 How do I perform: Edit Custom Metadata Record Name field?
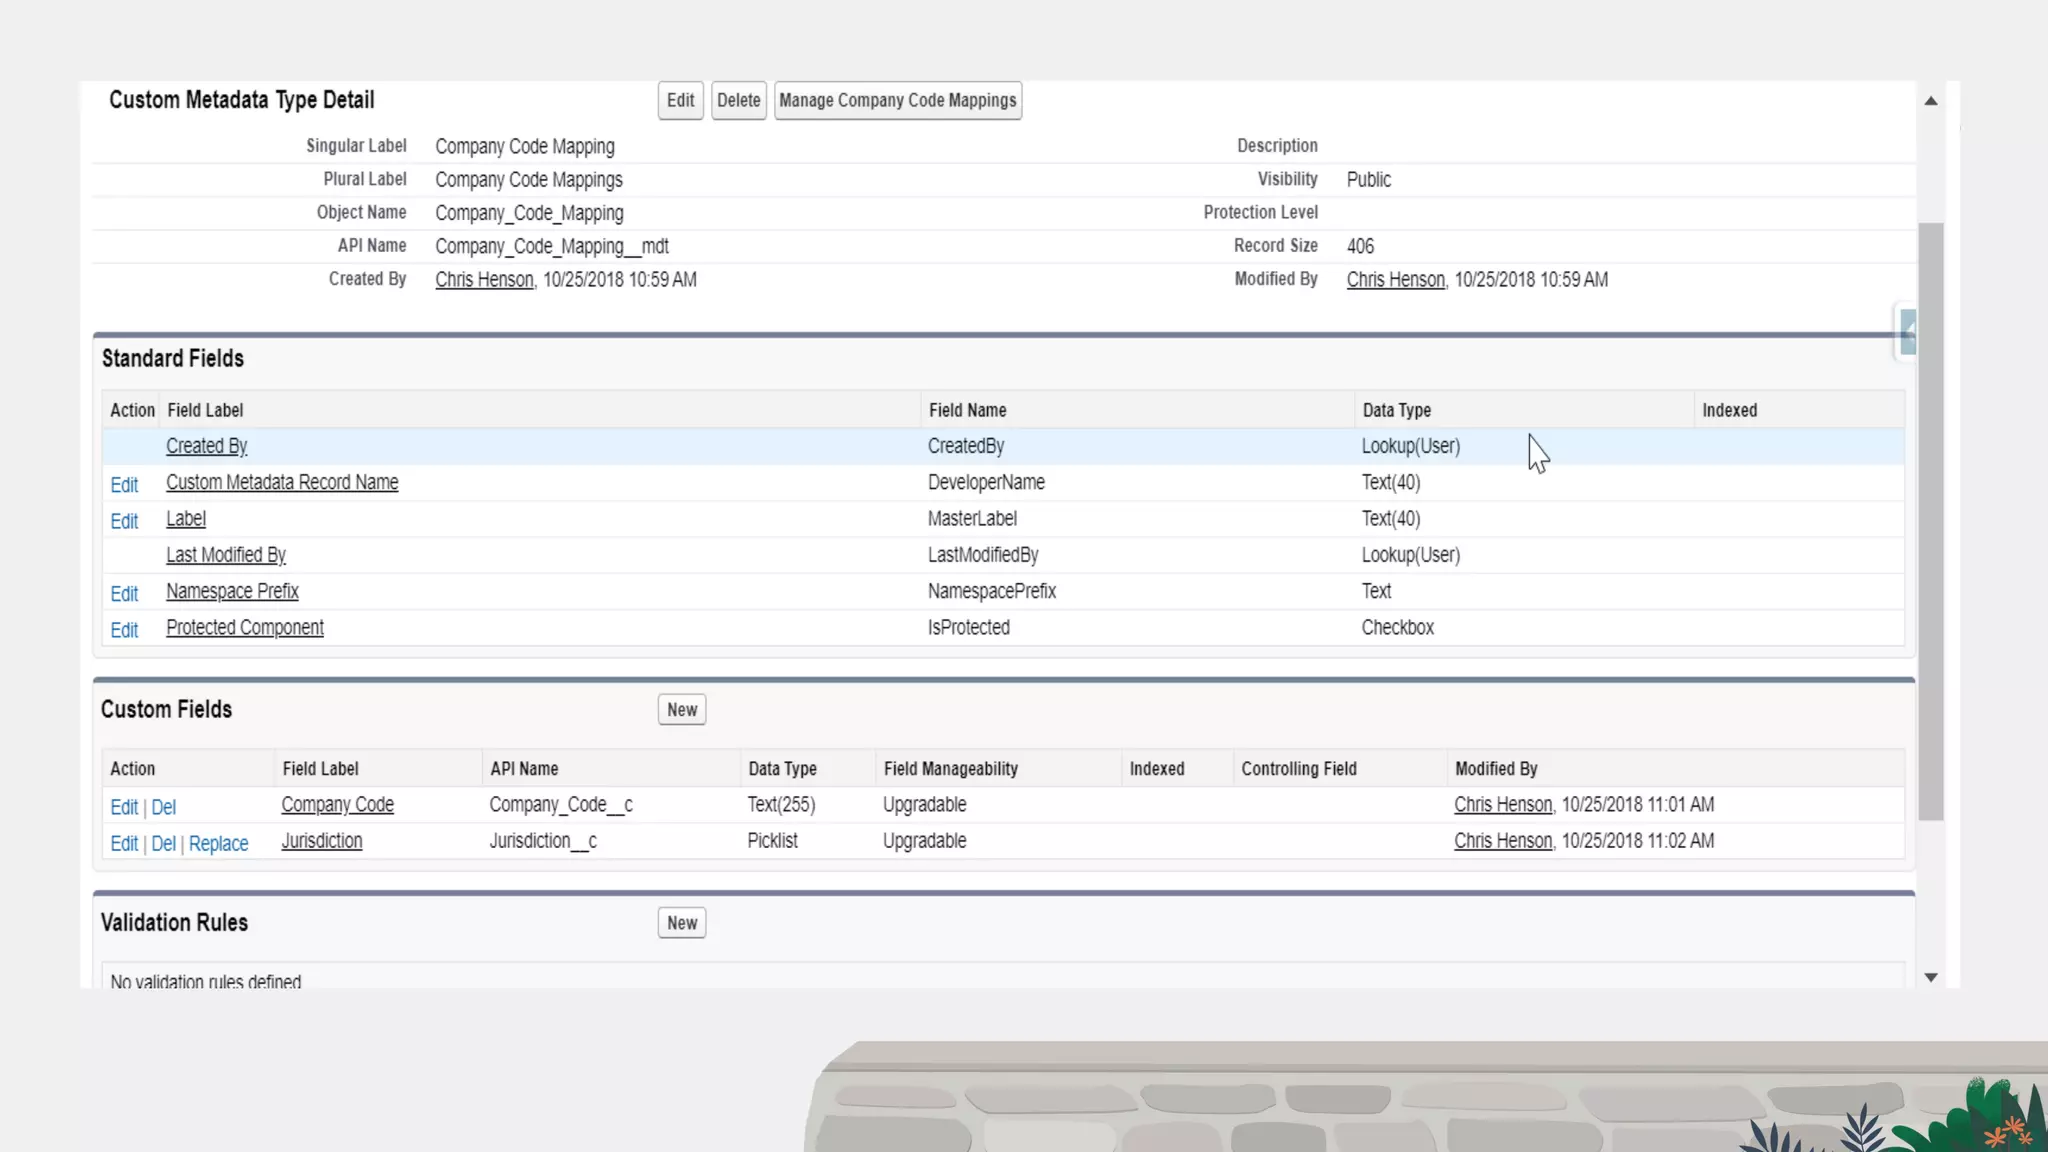pyautogui.click(x=124, y=485)
